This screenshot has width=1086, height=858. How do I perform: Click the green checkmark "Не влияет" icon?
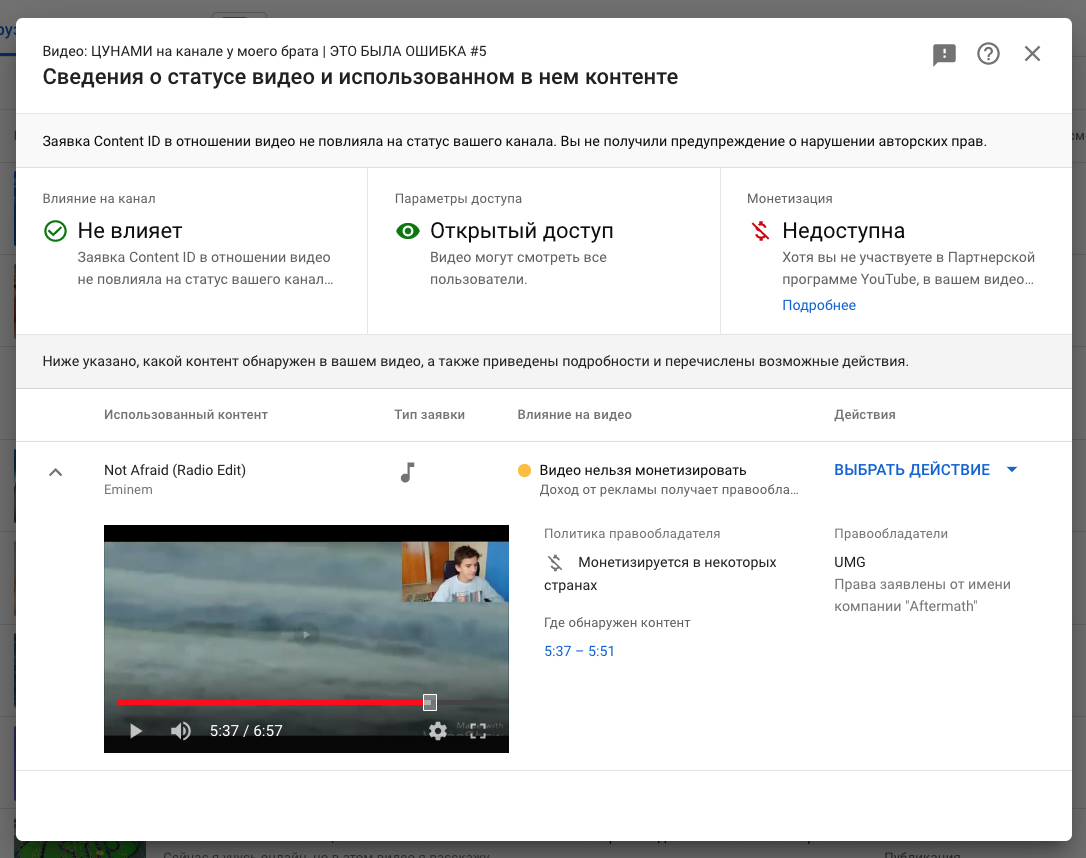55,231
